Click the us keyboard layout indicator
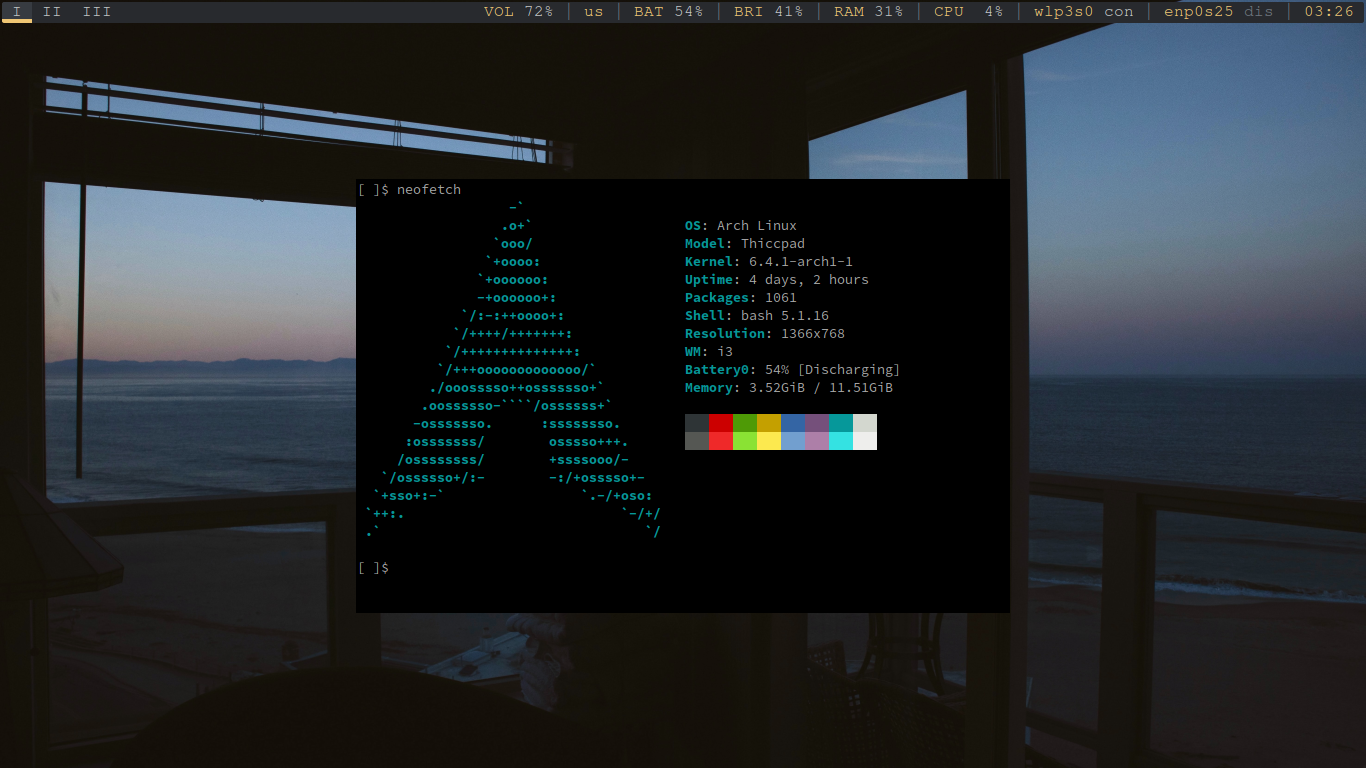This screenshot has width=1366, height=768. 594,12
